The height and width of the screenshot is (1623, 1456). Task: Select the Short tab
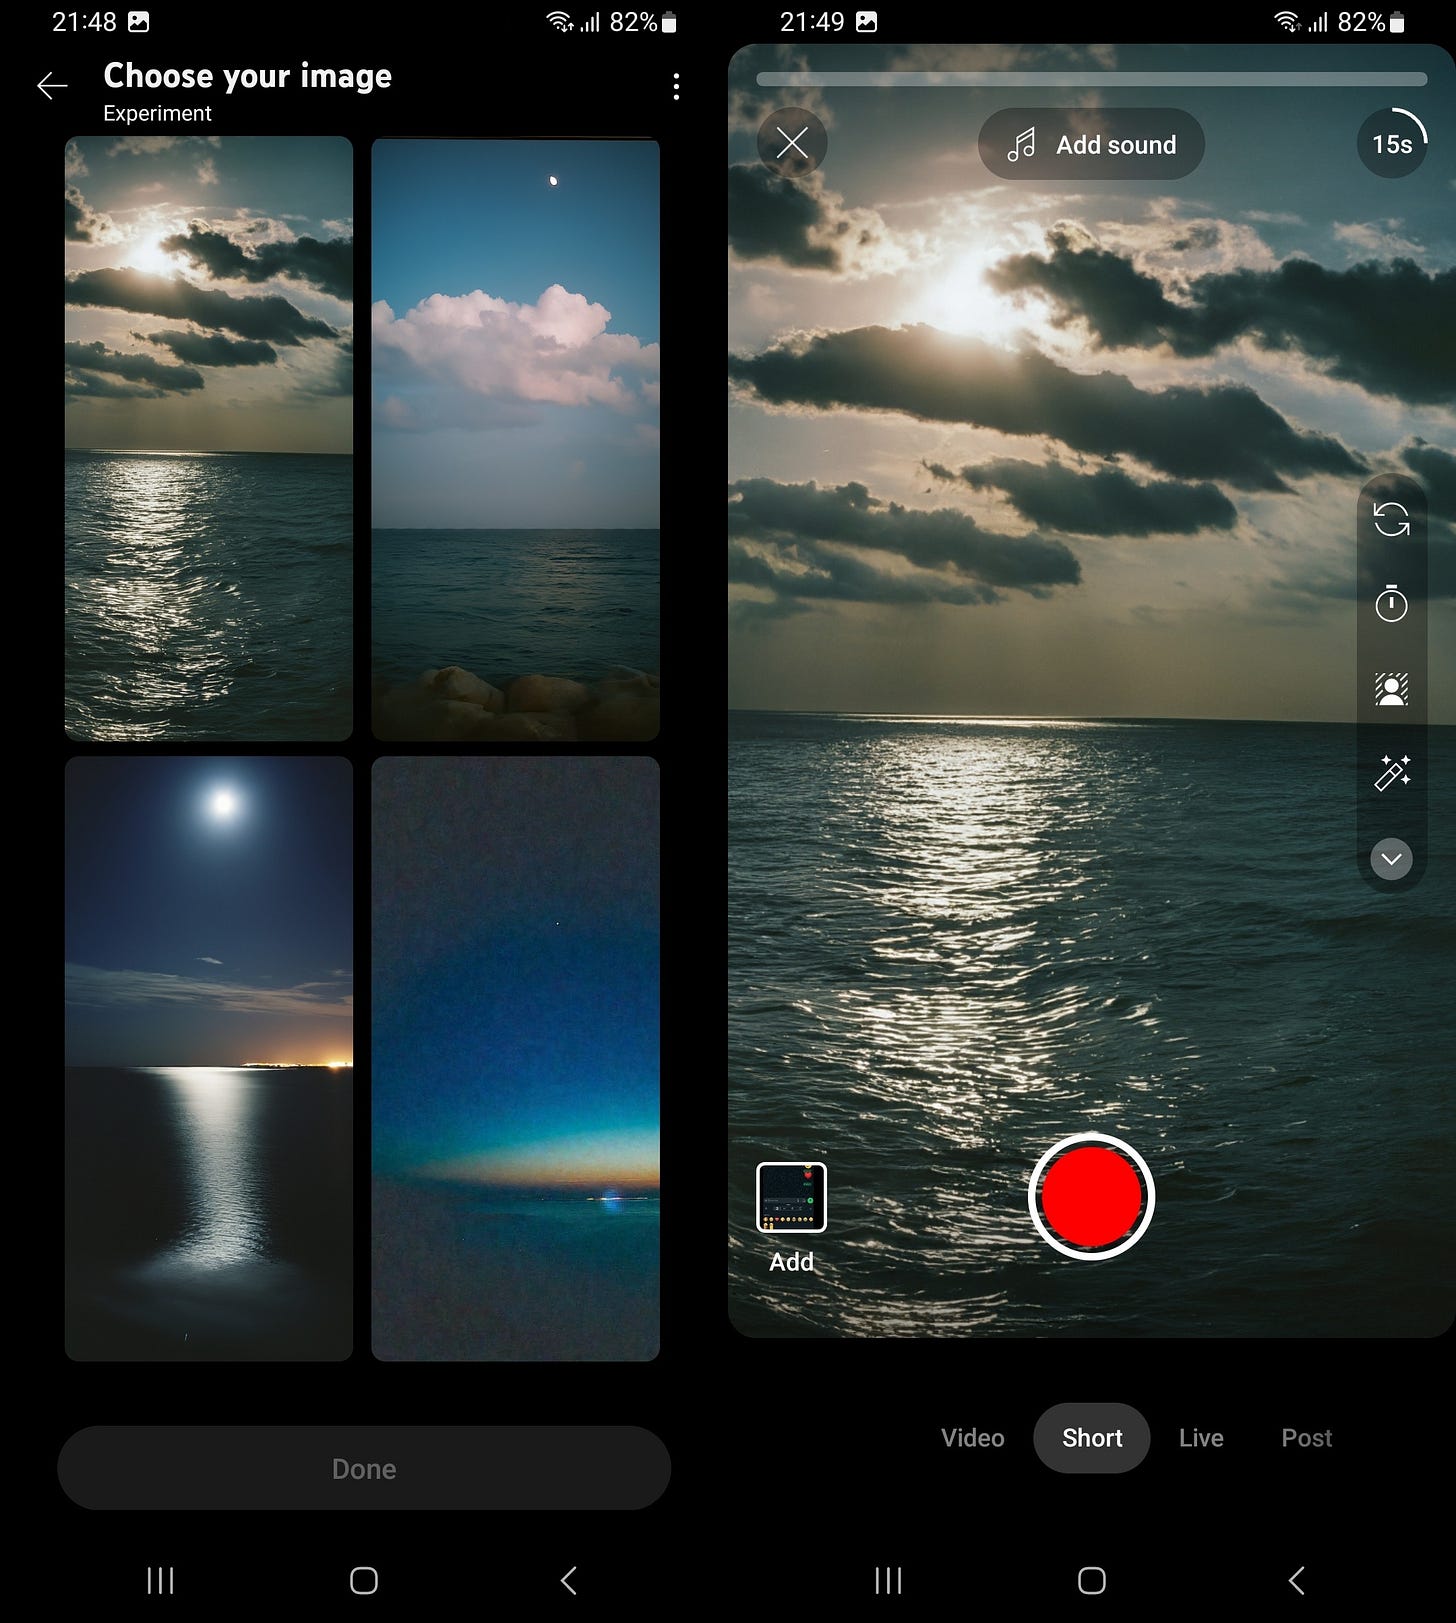coord(1092,1438)
